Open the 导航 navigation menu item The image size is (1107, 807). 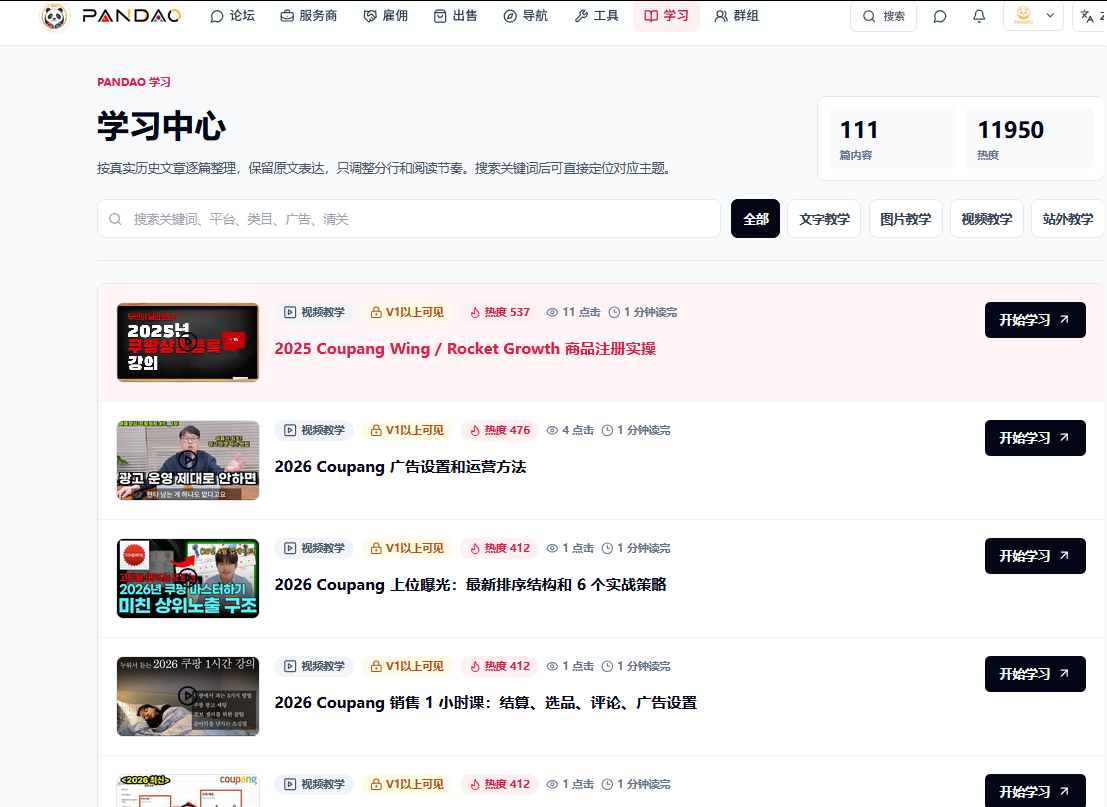click(525, 16)
